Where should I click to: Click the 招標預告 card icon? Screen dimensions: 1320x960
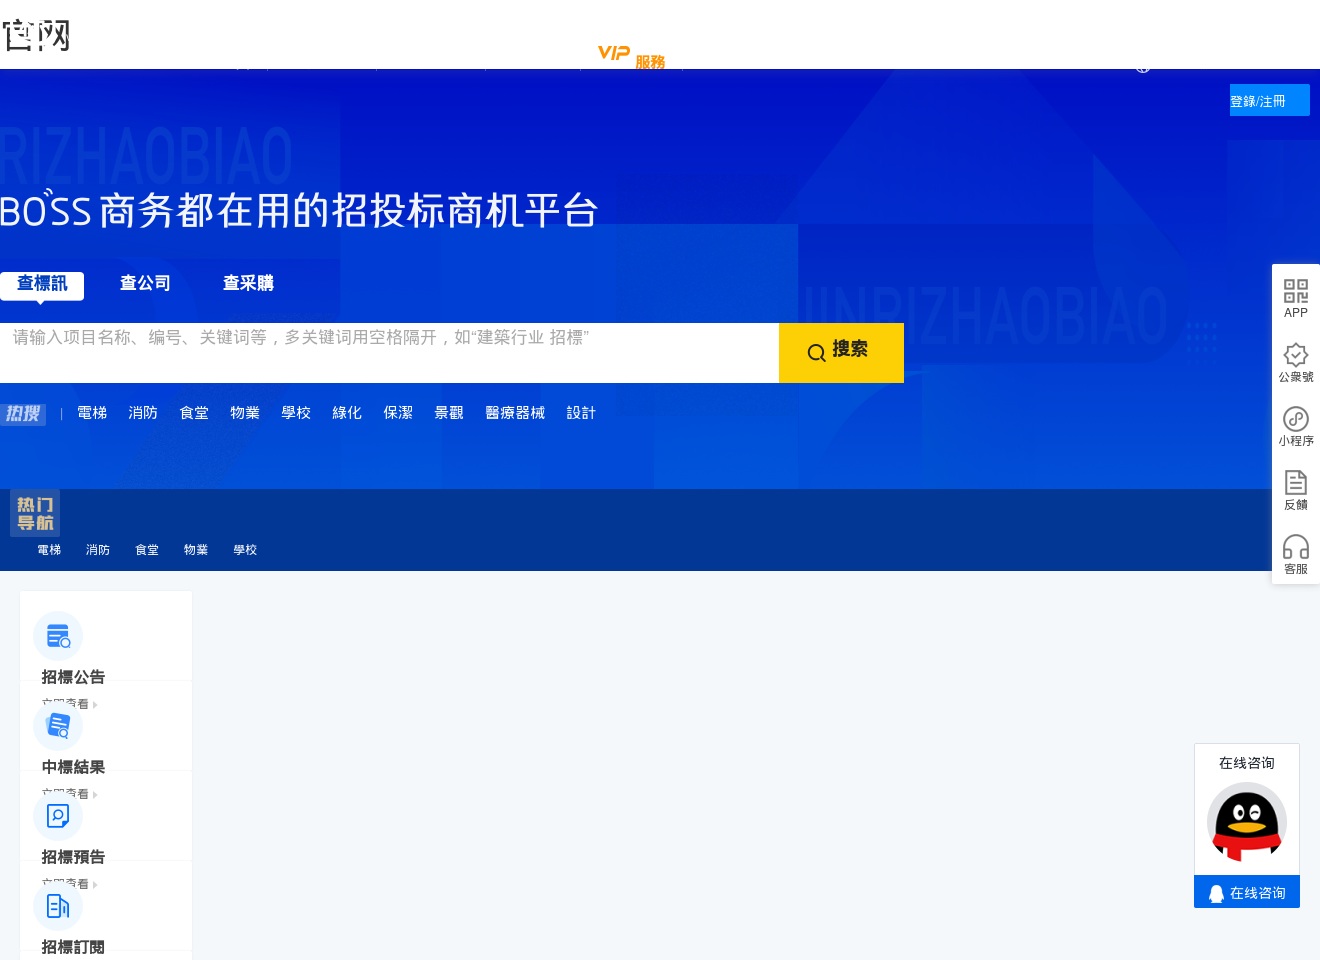(58, 816)
